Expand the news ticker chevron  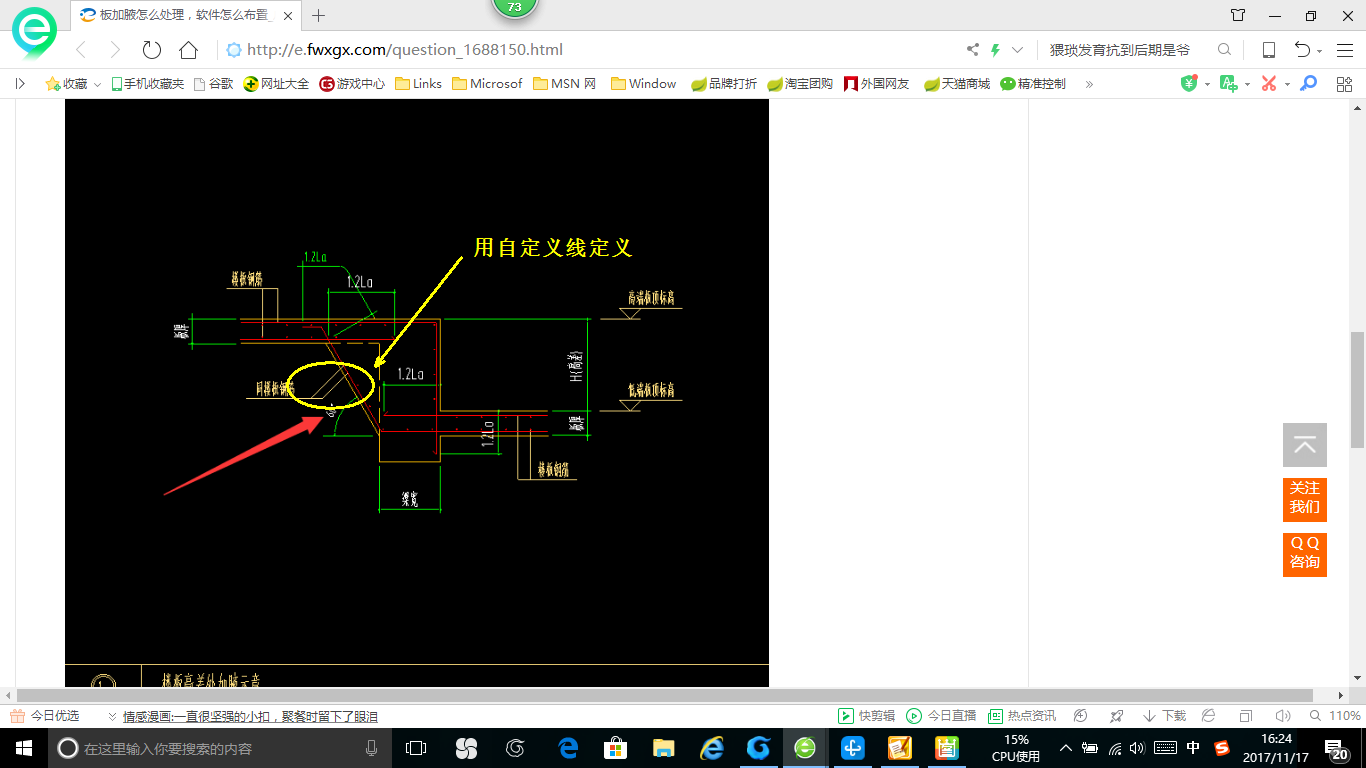tap(111, 717)
